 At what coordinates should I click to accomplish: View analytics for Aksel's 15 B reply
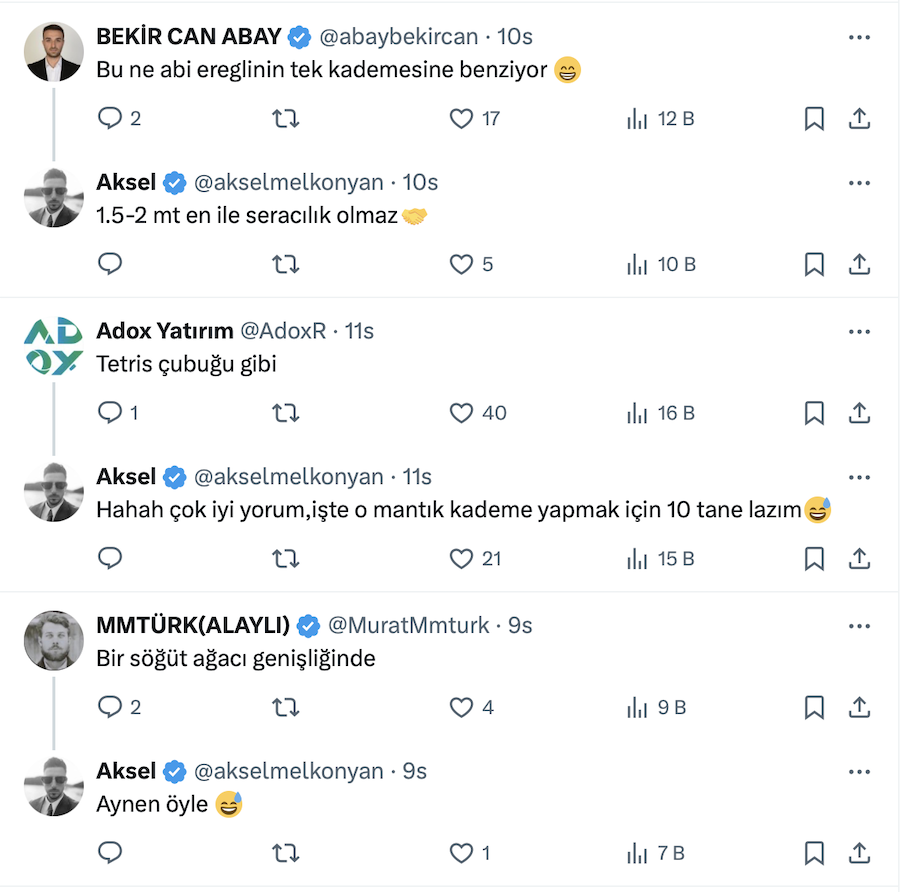636,559
